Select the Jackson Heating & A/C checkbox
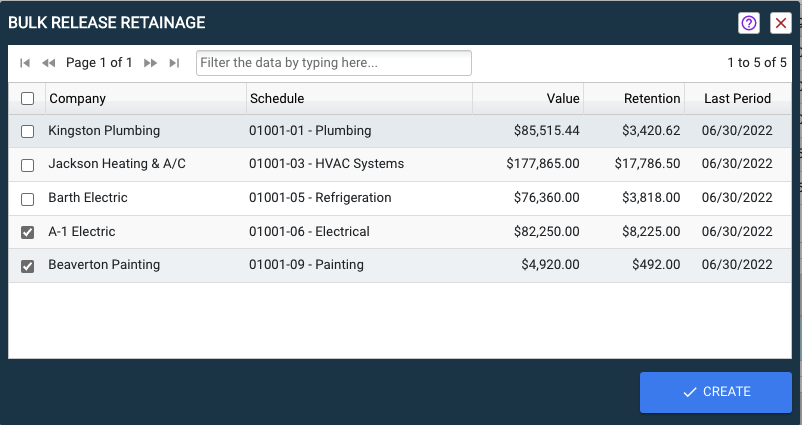The height and width of the screenshot is (425, 802). pos(28,165)
